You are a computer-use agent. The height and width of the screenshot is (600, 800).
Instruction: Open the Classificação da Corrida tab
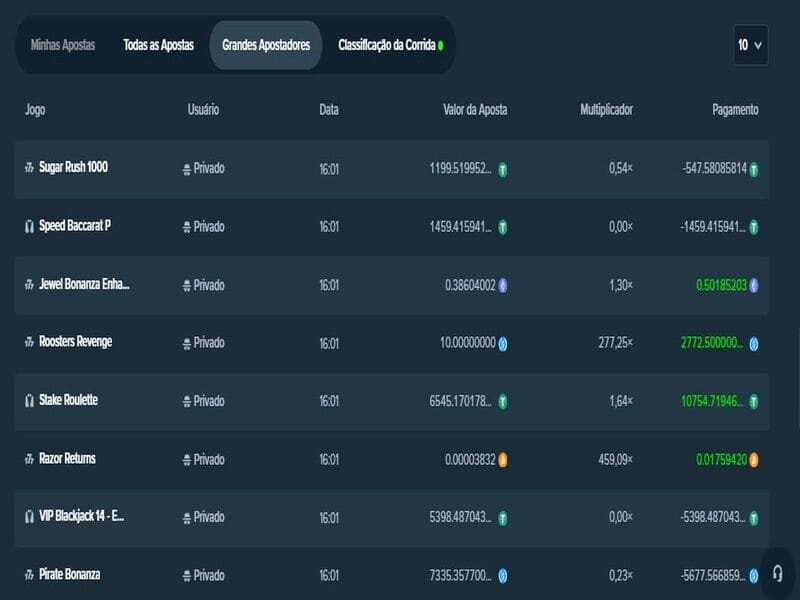coord(390,45)
